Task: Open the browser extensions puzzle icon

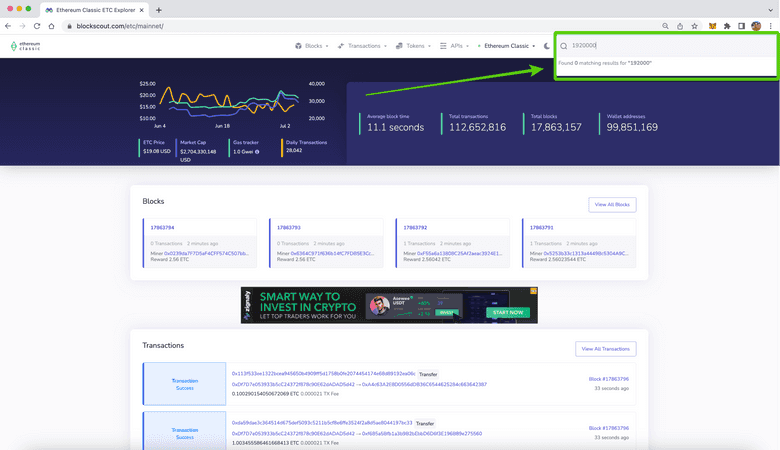Action: [x=727, y=26]
